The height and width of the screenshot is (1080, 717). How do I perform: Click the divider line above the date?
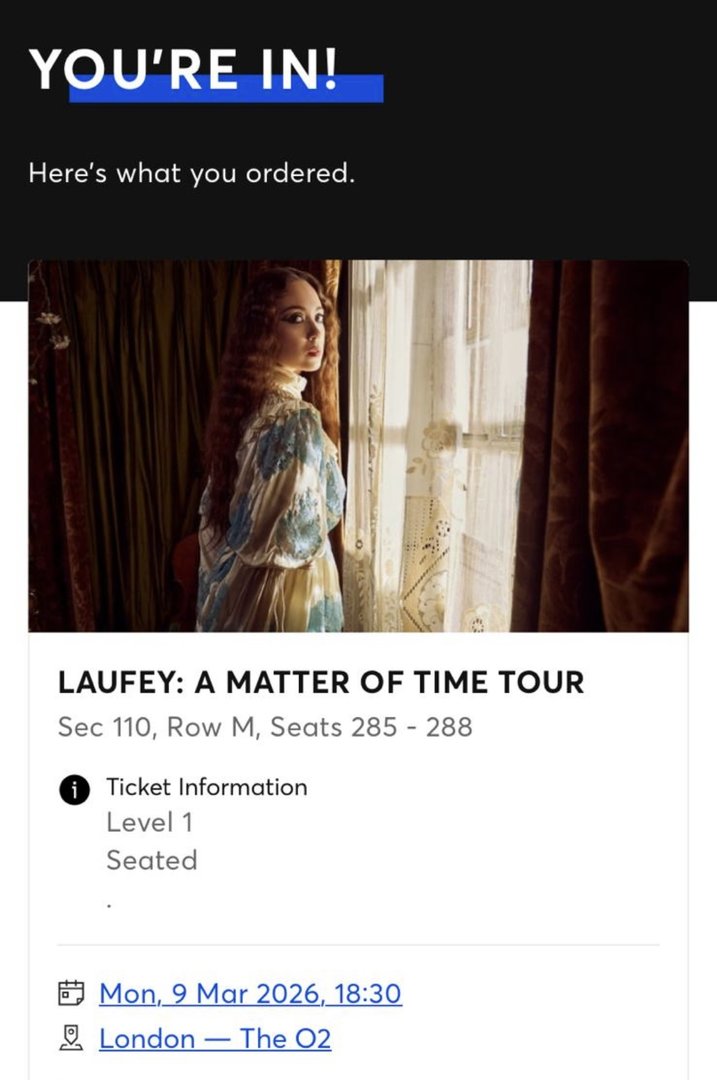pos(358,945)
